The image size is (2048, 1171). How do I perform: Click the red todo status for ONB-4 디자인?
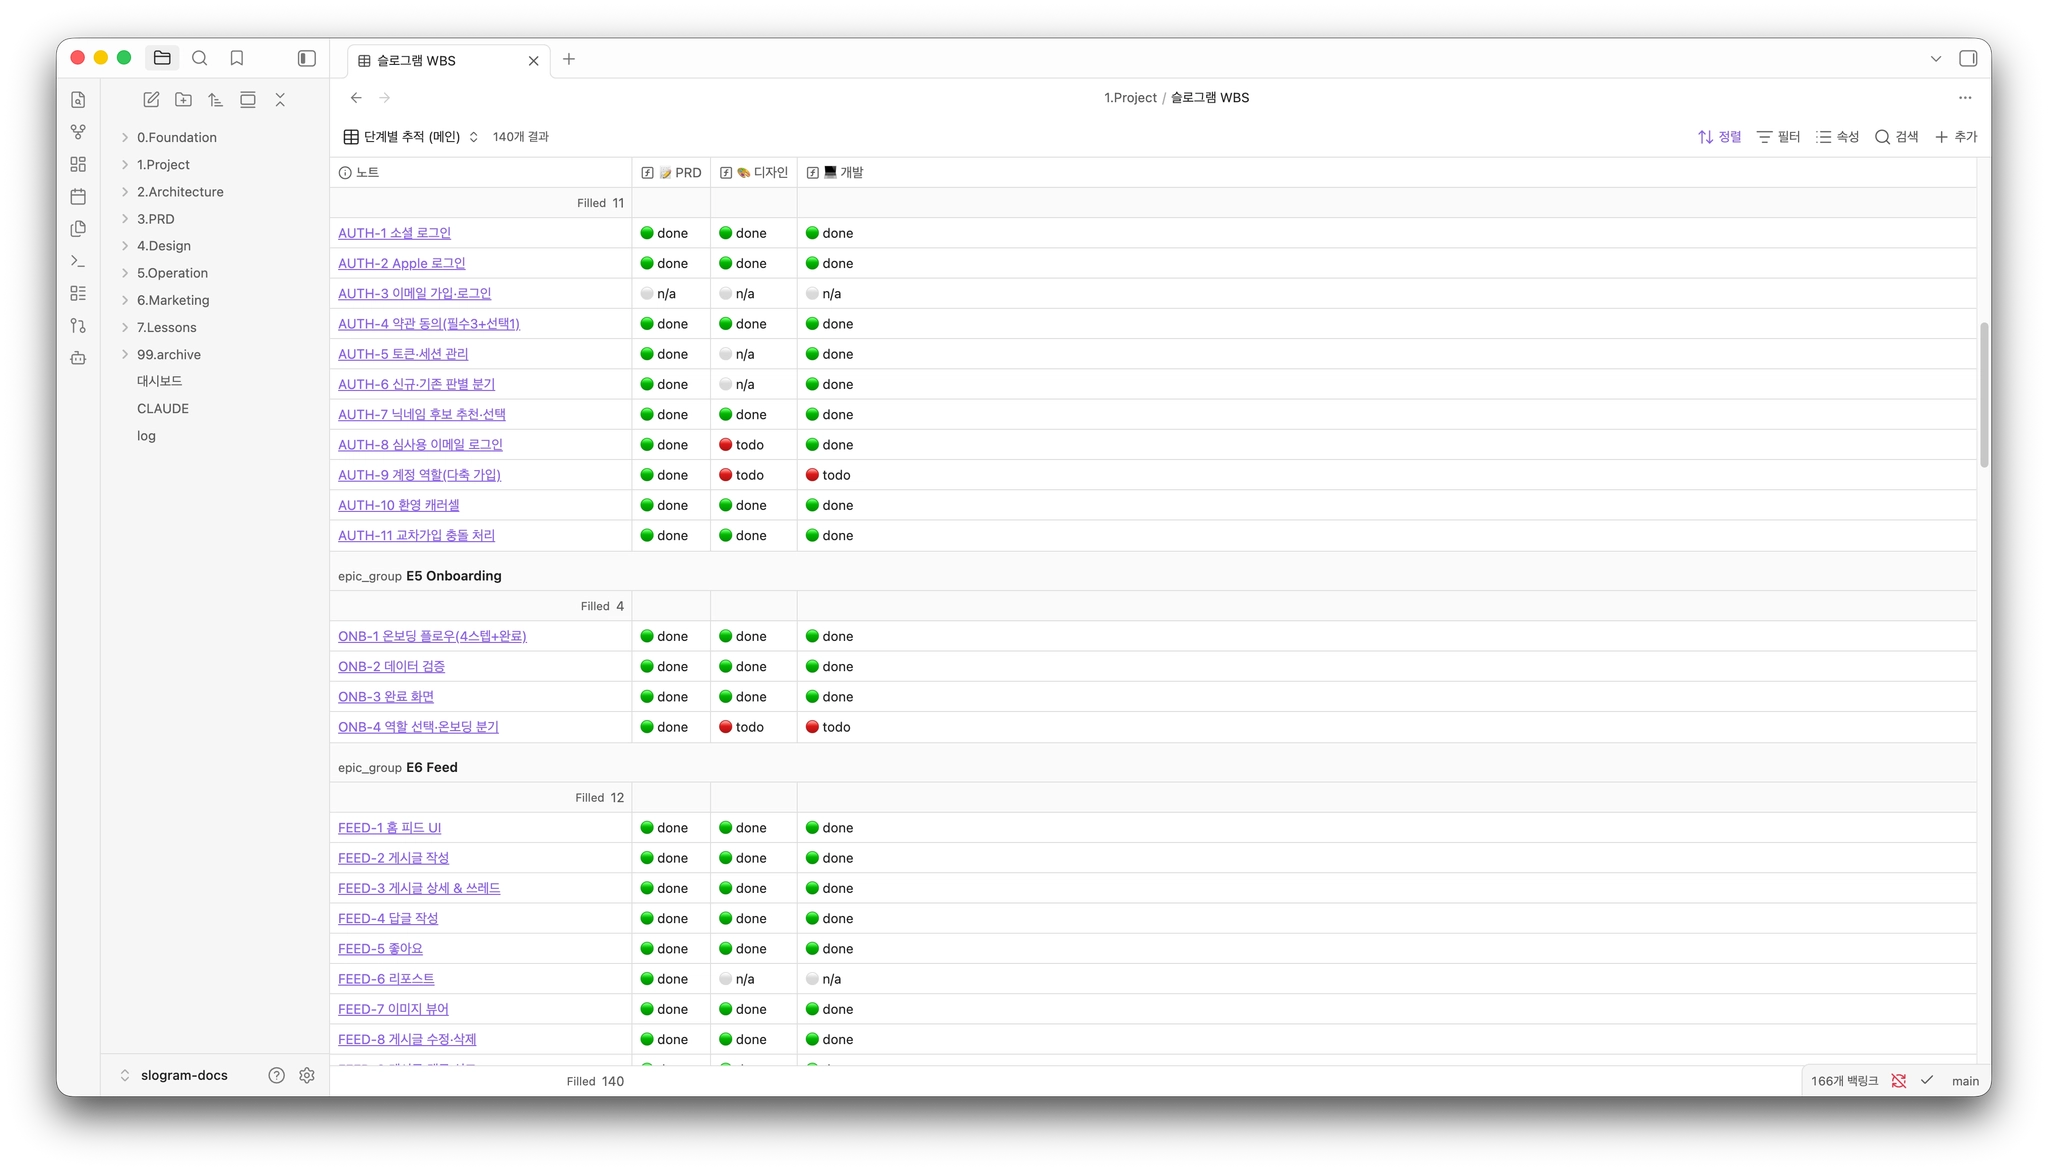pyautogui.click(x=741, y=727)
